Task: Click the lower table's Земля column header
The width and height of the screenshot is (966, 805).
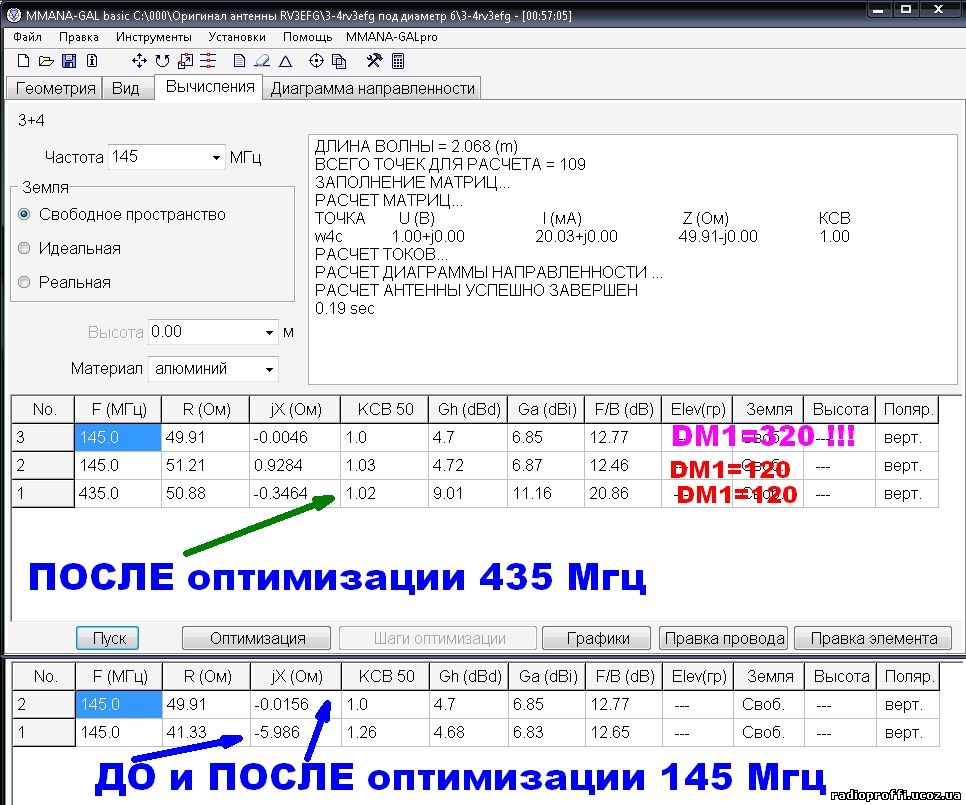Action: [769, 676]
